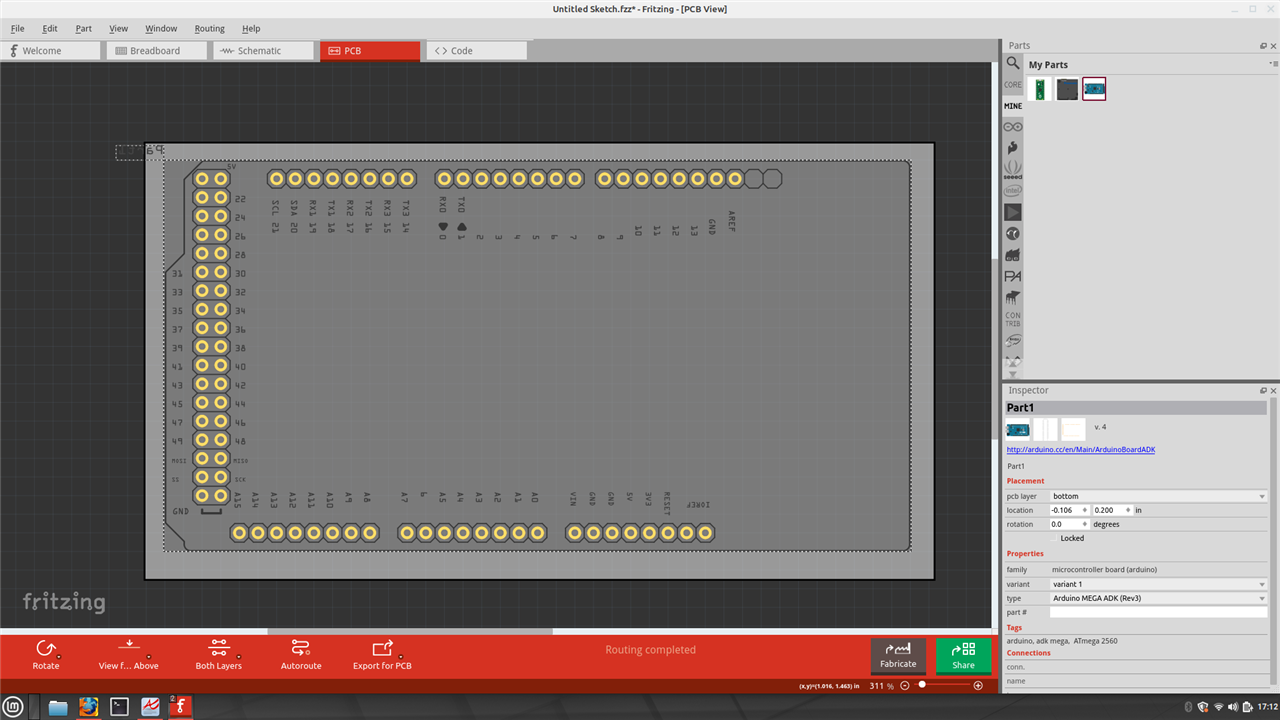
Task: Click the zoom in plus icon
Action: [978, 686]
